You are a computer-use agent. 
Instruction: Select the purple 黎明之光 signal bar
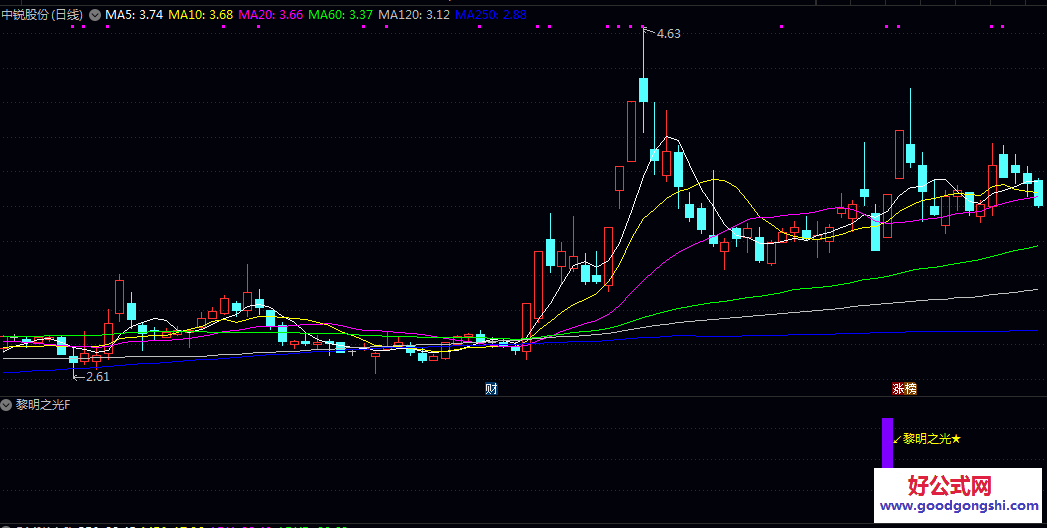pos(887,442)
